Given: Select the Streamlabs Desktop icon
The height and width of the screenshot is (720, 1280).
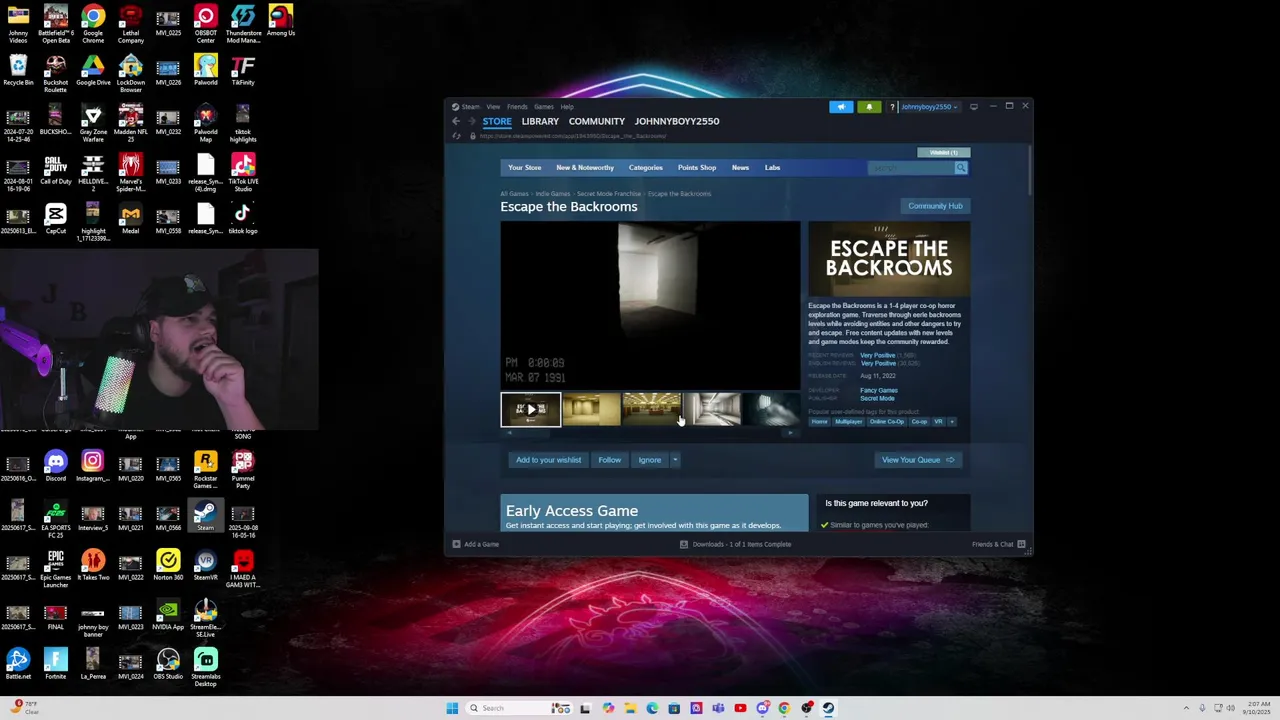Looking at the screenshot, I should pyautogui.click(x=205, y=667).
